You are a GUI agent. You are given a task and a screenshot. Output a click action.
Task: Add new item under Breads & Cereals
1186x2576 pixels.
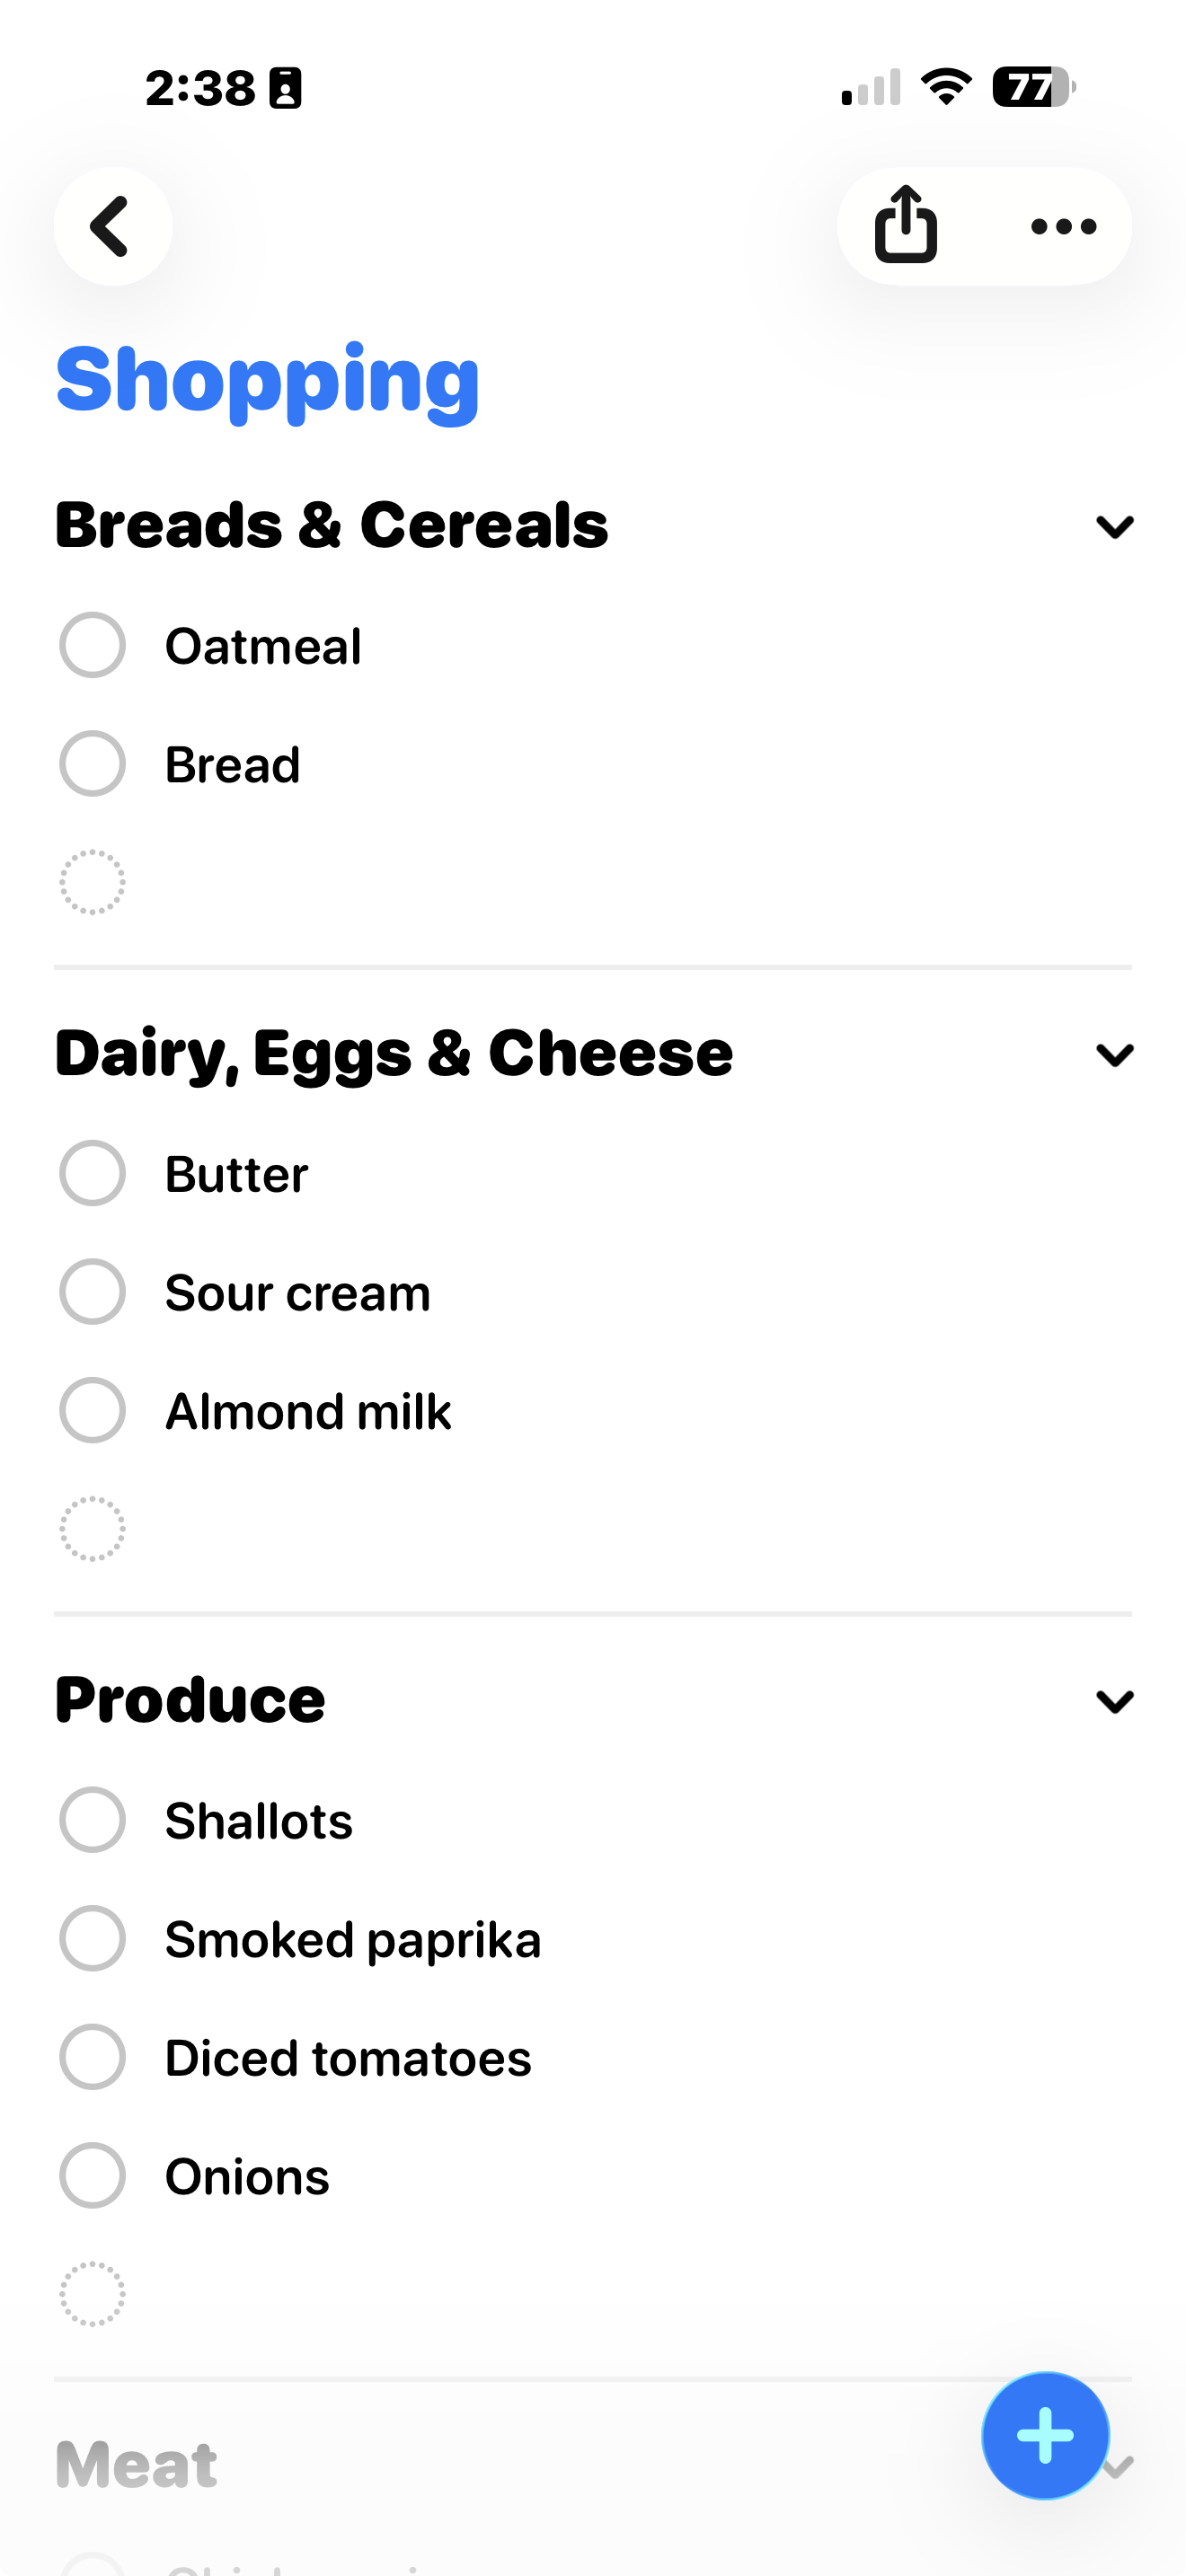click(x=92, y=882)
